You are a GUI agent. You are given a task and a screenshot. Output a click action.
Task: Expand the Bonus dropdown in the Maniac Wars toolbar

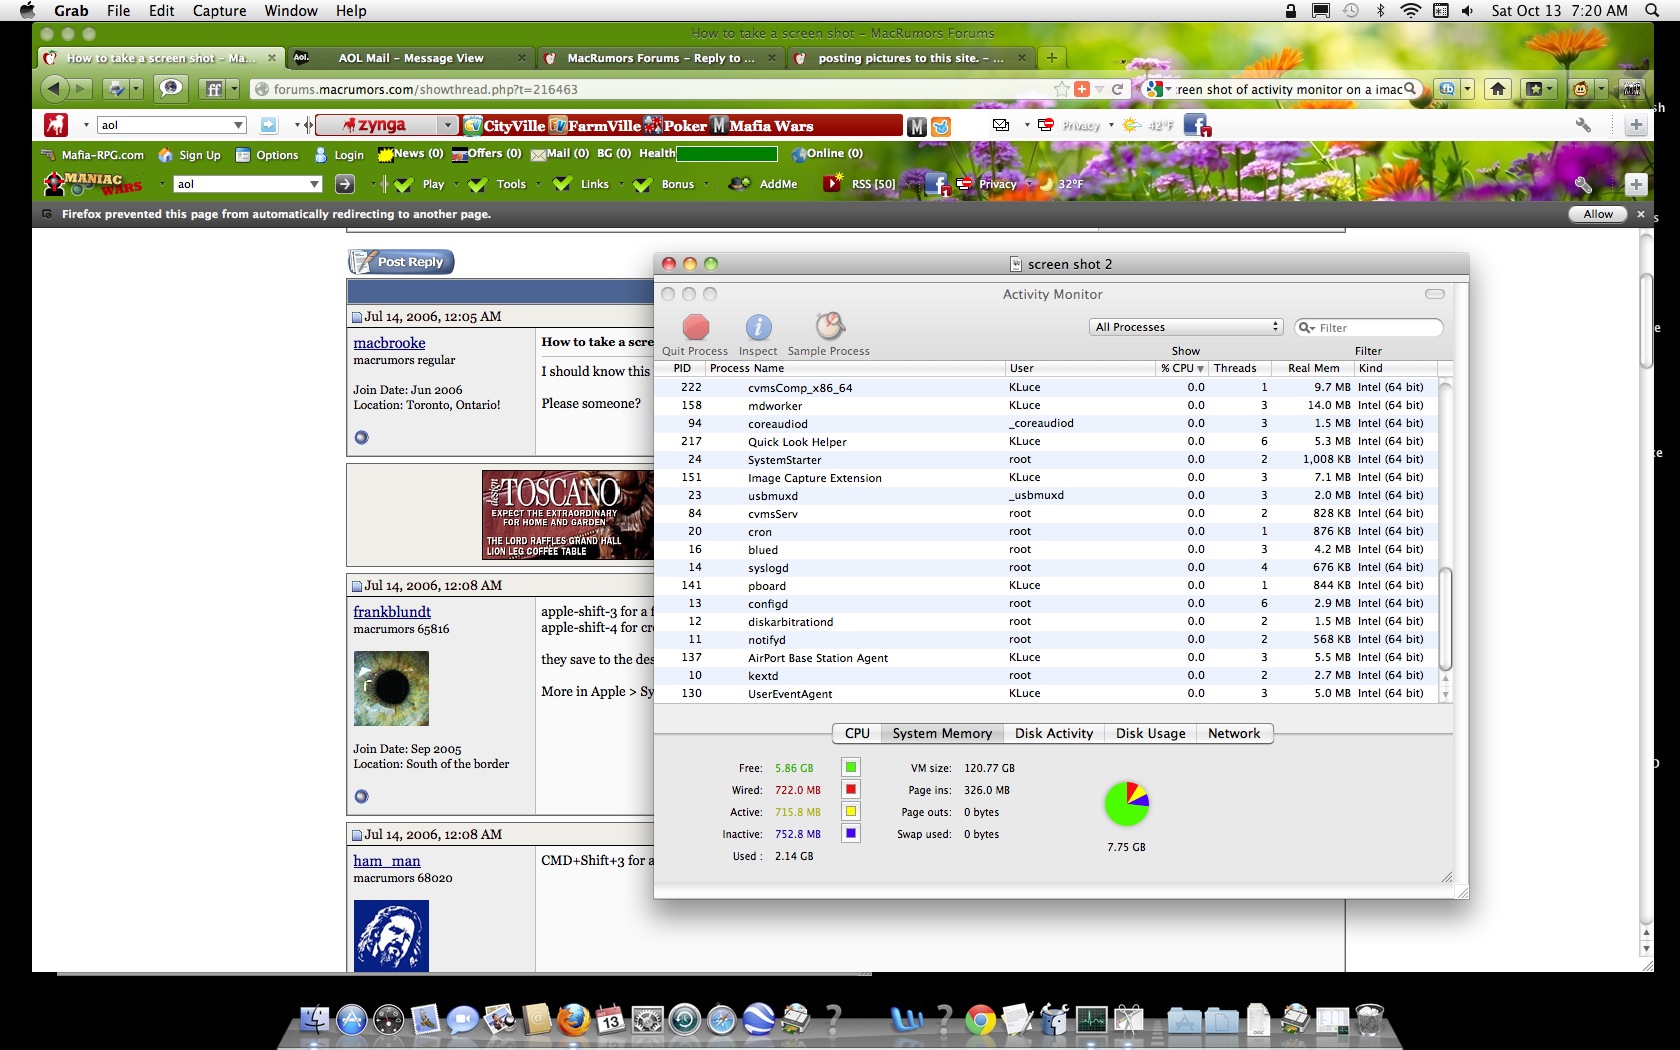[x=706, y=184]
